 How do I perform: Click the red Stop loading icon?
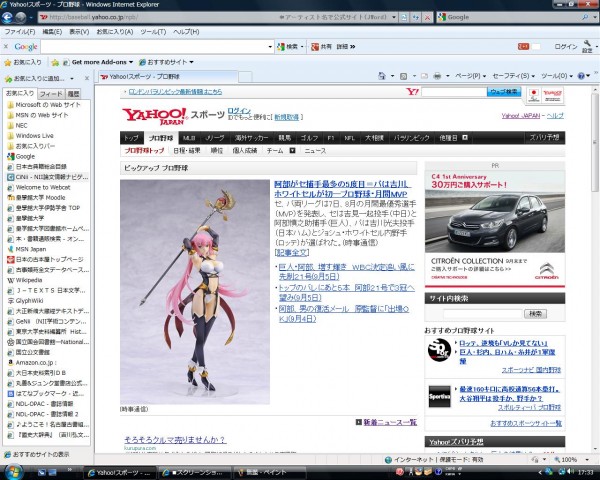pos(427,18)
